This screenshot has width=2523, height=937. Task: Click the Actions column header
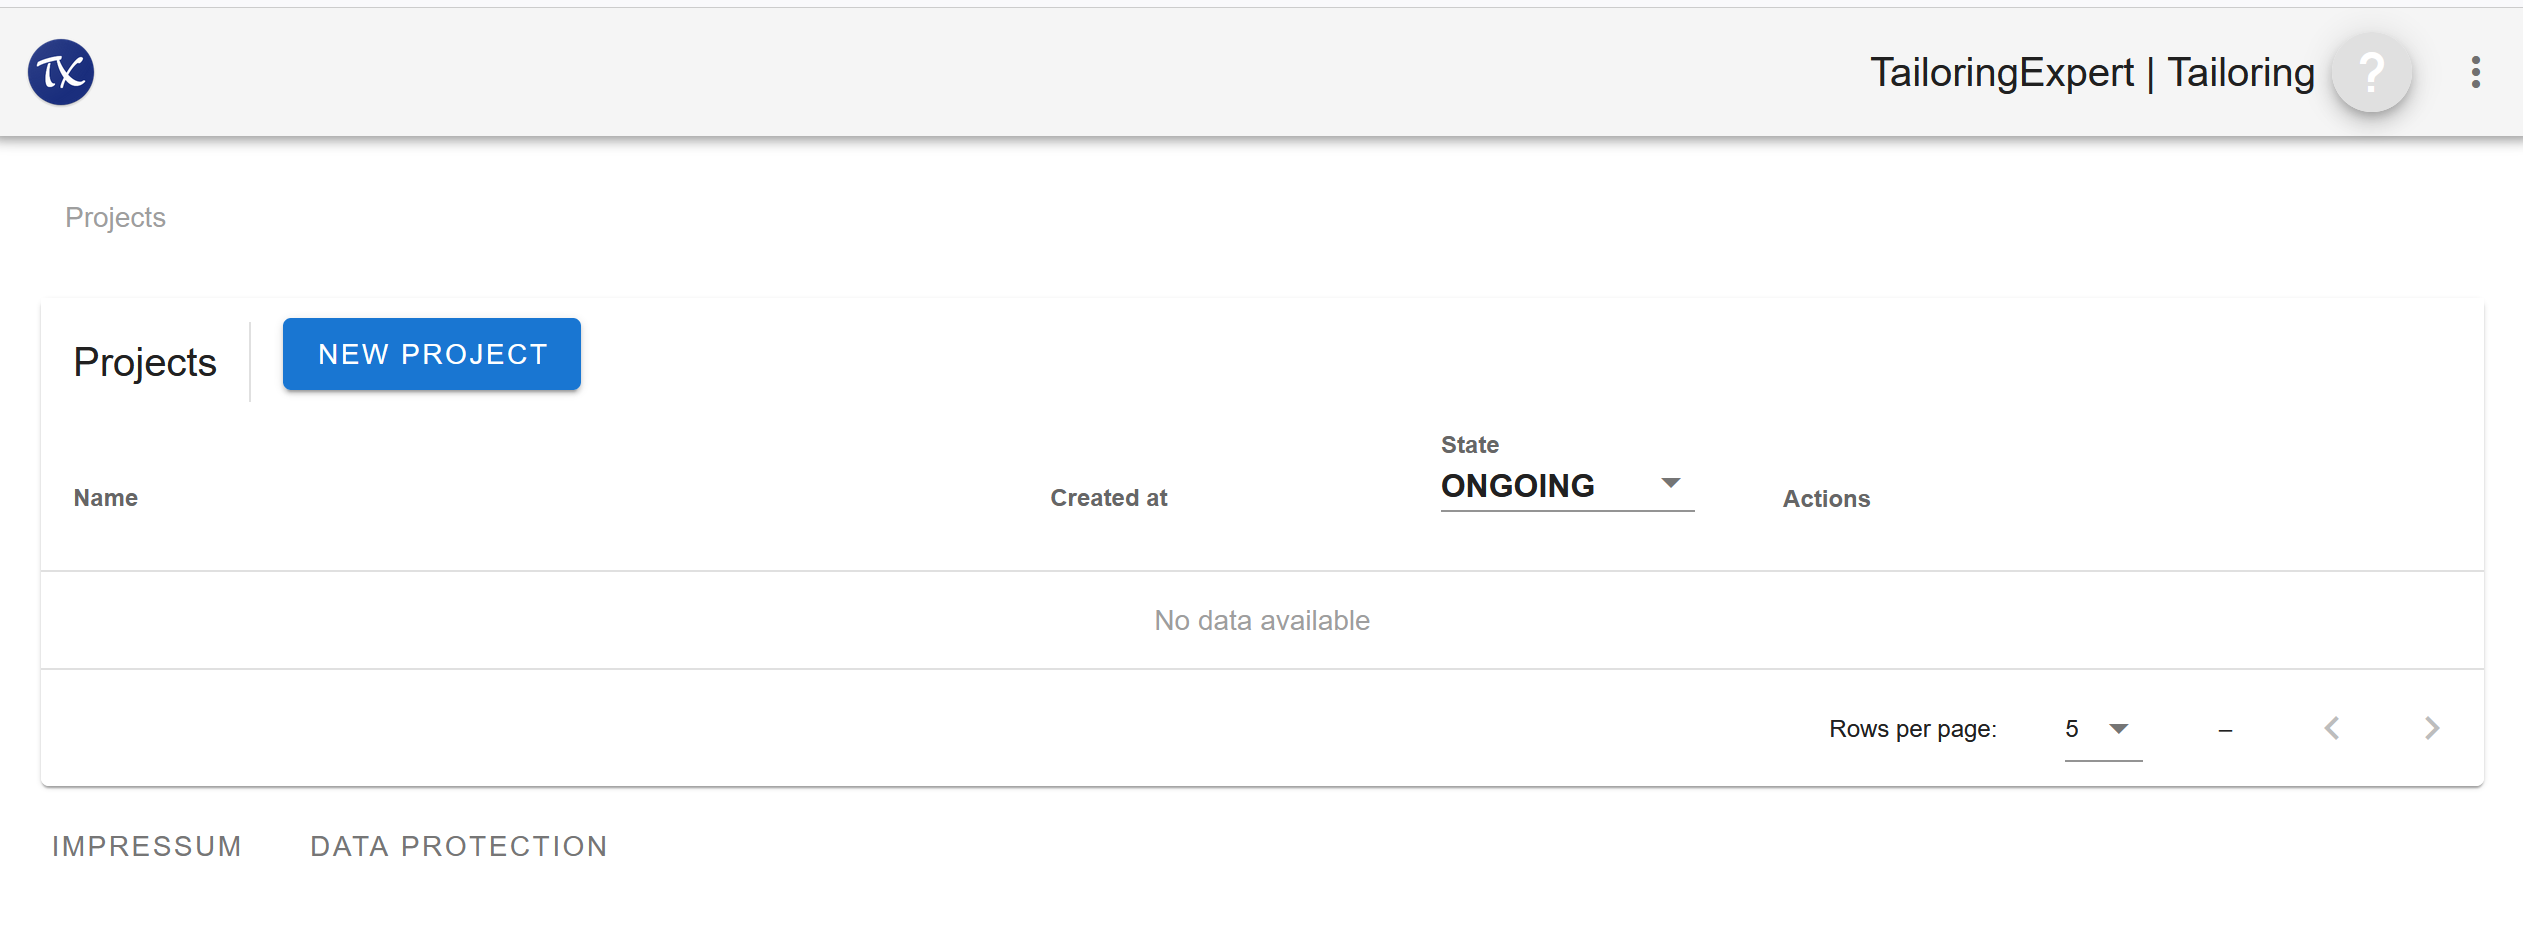pyautogui.click(x=1826, y=499)
